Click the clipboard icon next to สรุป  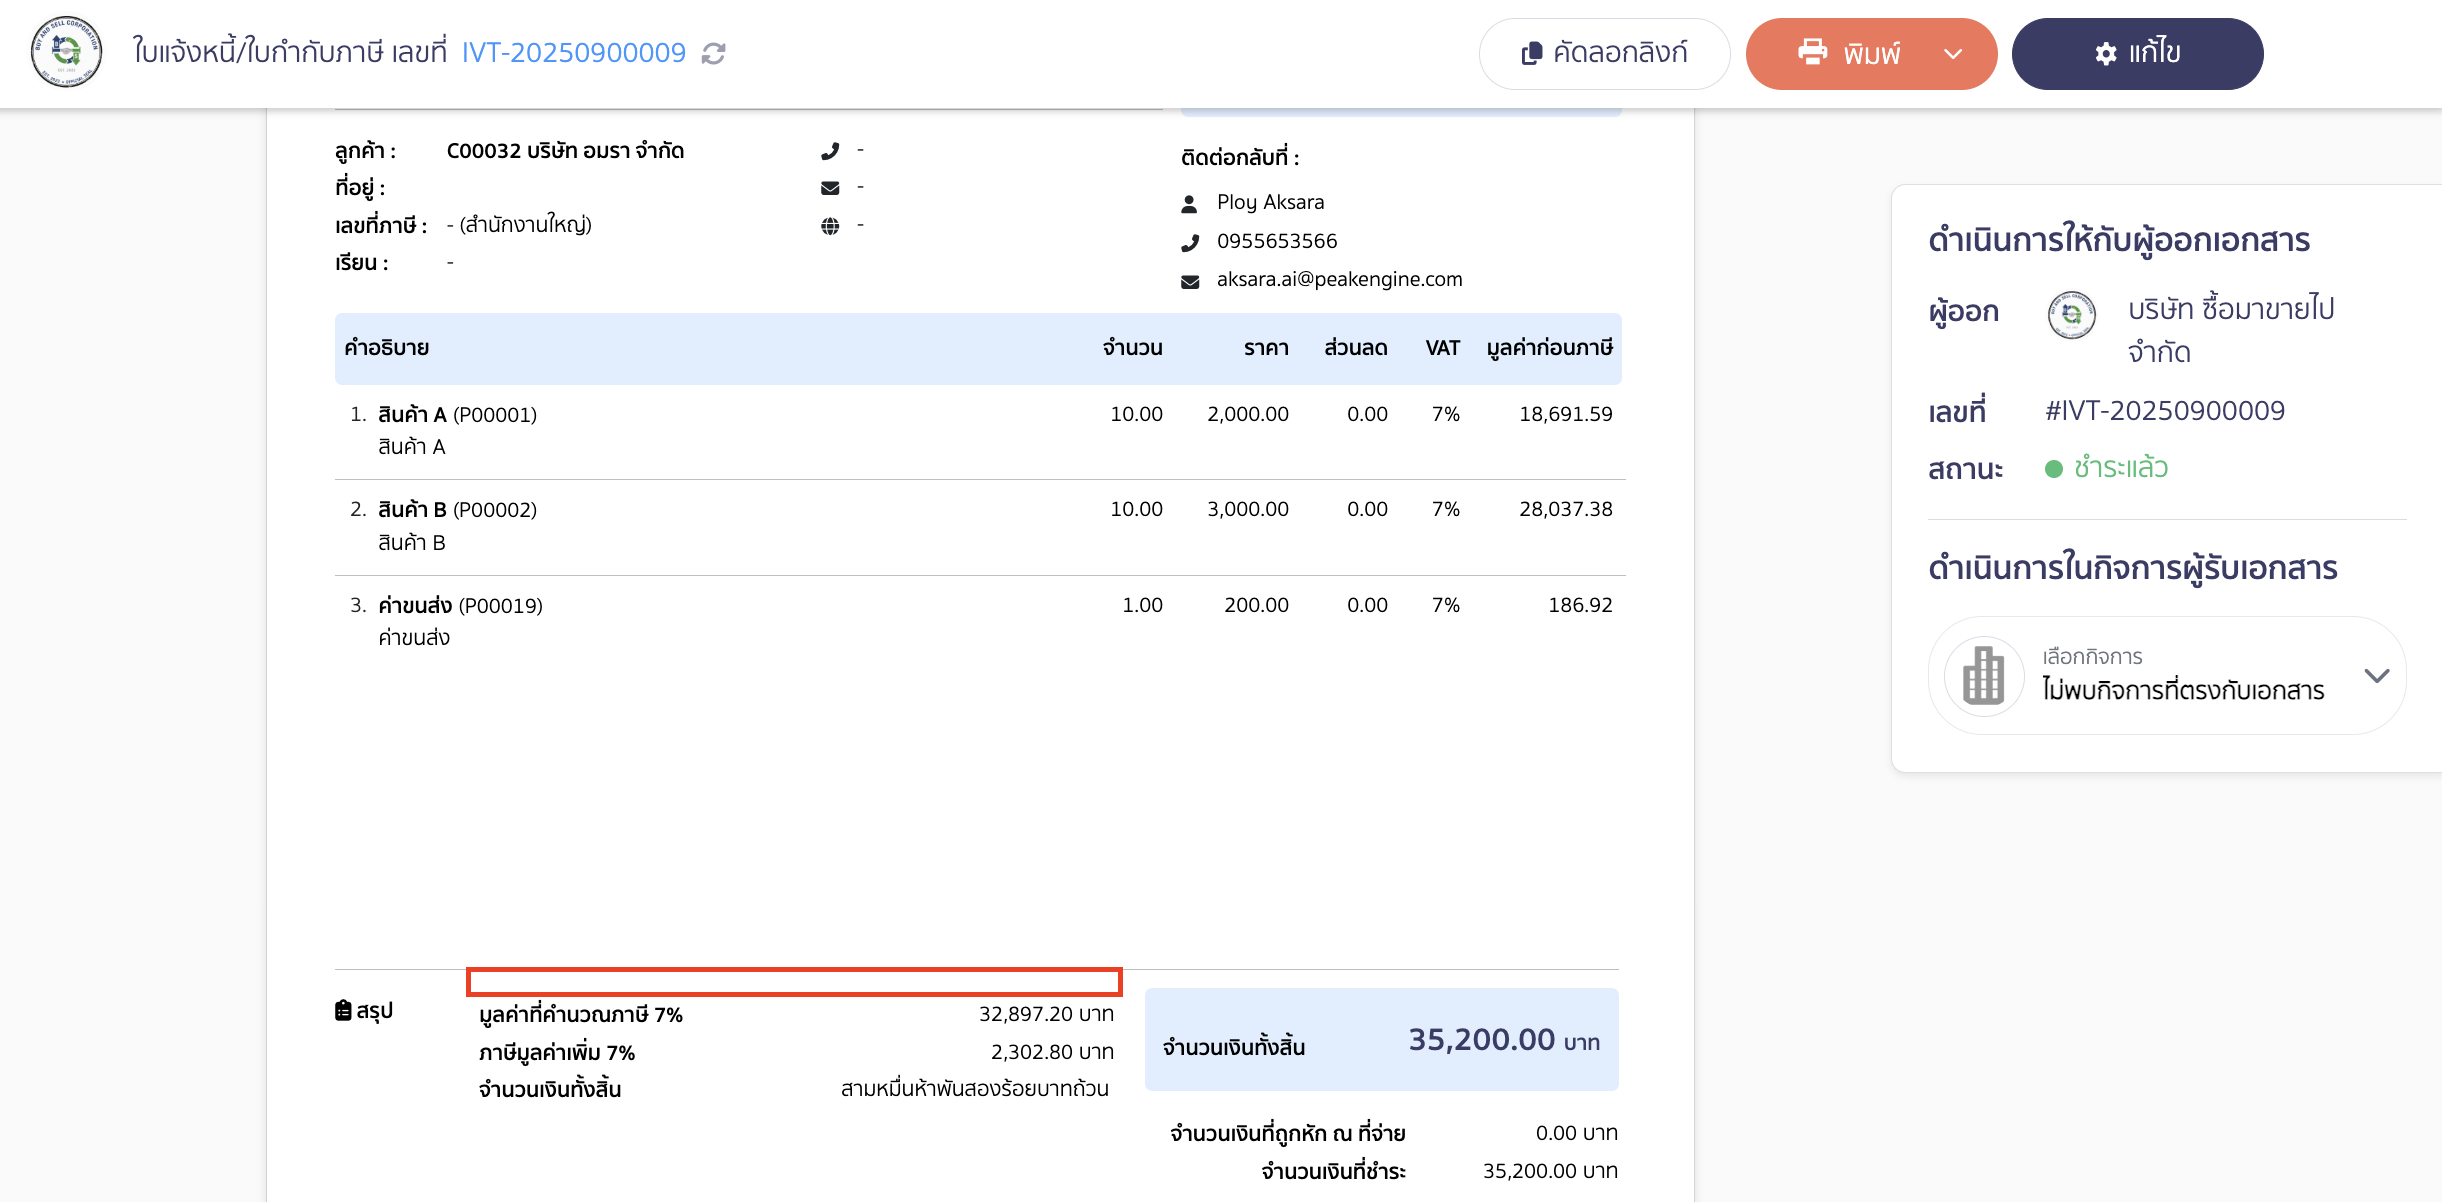[343, 1010]
